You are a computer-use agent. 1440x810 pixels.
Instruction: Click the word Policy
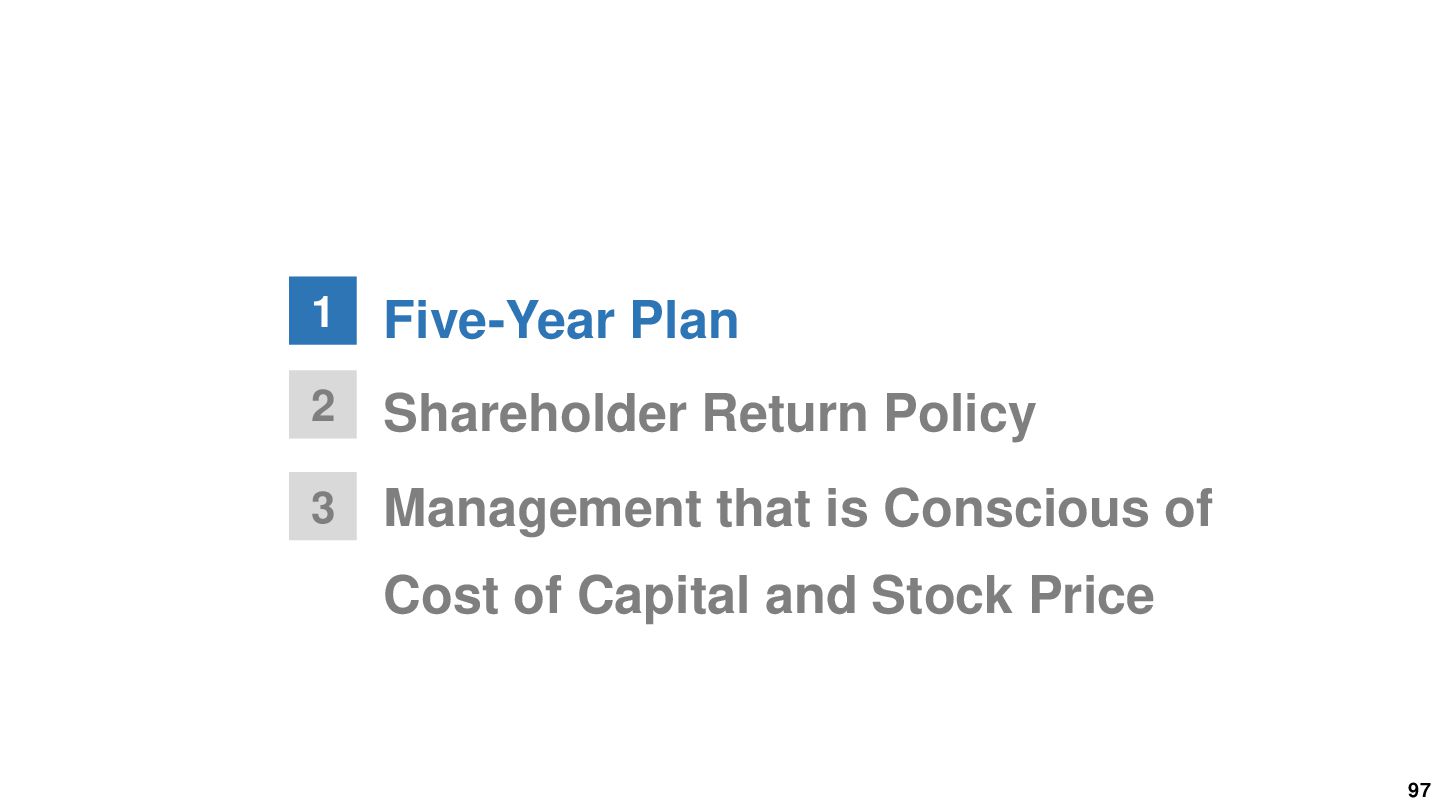tap(959, 415)
